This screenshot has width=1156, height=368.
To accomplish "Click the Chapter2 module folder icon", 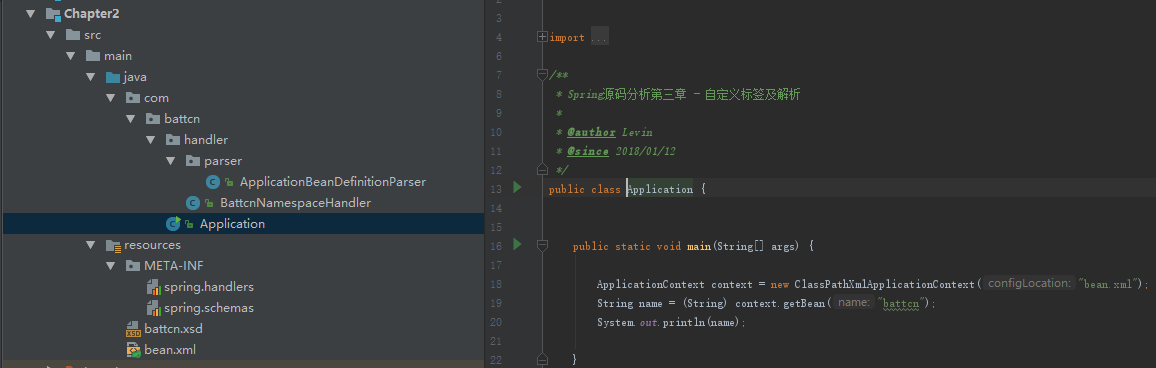I will (x=52, y=14).
